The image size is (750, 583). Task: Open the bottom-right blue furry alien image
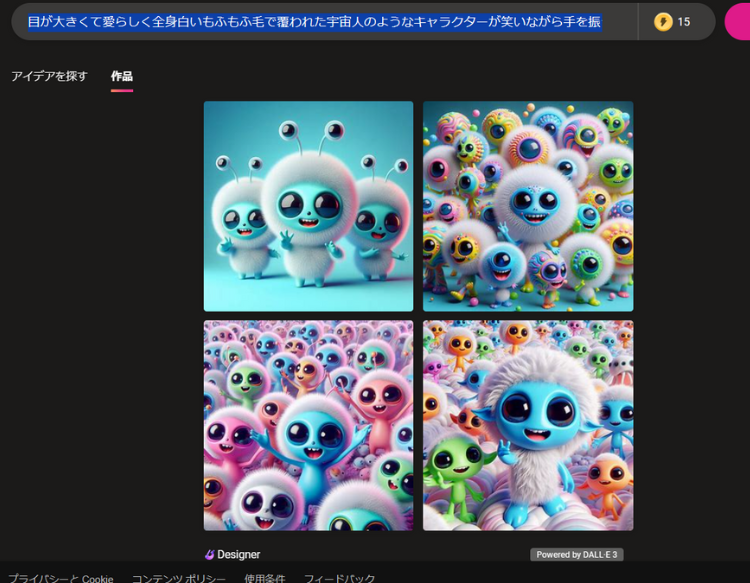(528, 425)
